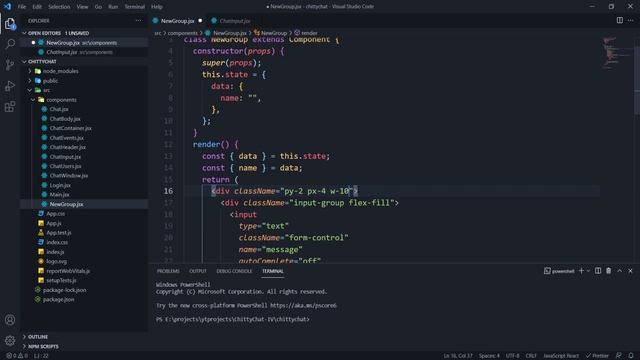Kill terminal with trash icon
Viewport: 640px width, 360px height.
coord(609,271)
